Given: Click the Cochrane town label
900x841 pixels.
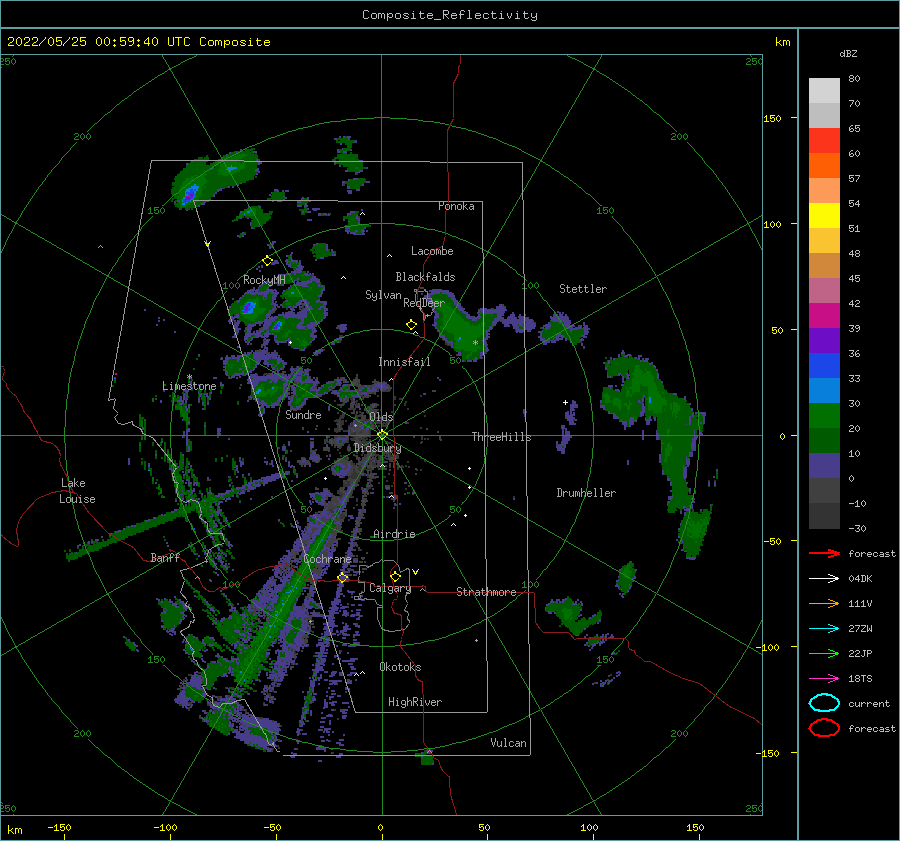Looking at the screenshot, I should point(327,559).
